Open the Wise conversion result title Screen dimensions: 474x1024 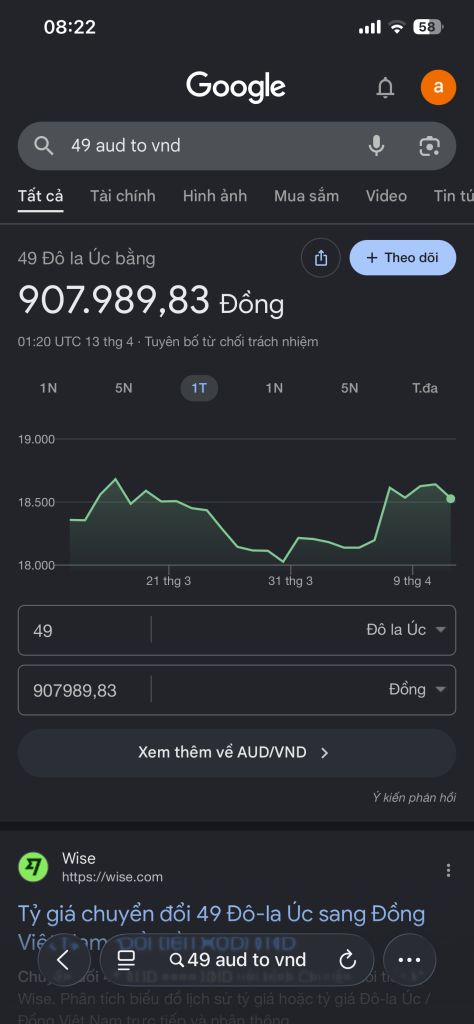[x=221, y=927]
